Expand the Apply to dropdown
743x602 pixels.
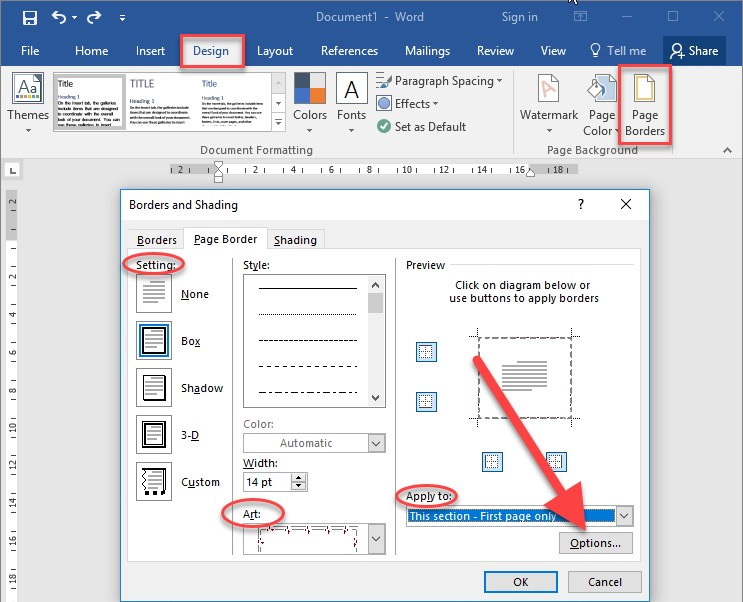[x=624, y=516]
